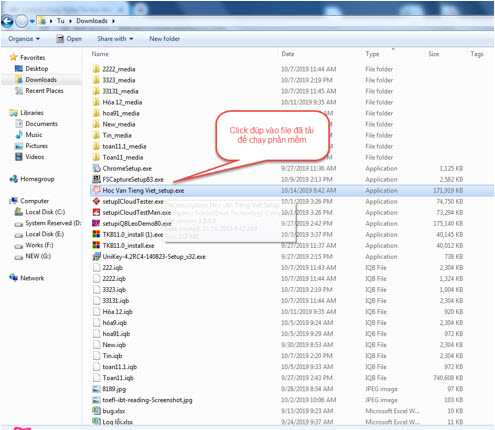495x430 pixels.
Task: Open the Share with dropdown
Action: pos(115,39)
